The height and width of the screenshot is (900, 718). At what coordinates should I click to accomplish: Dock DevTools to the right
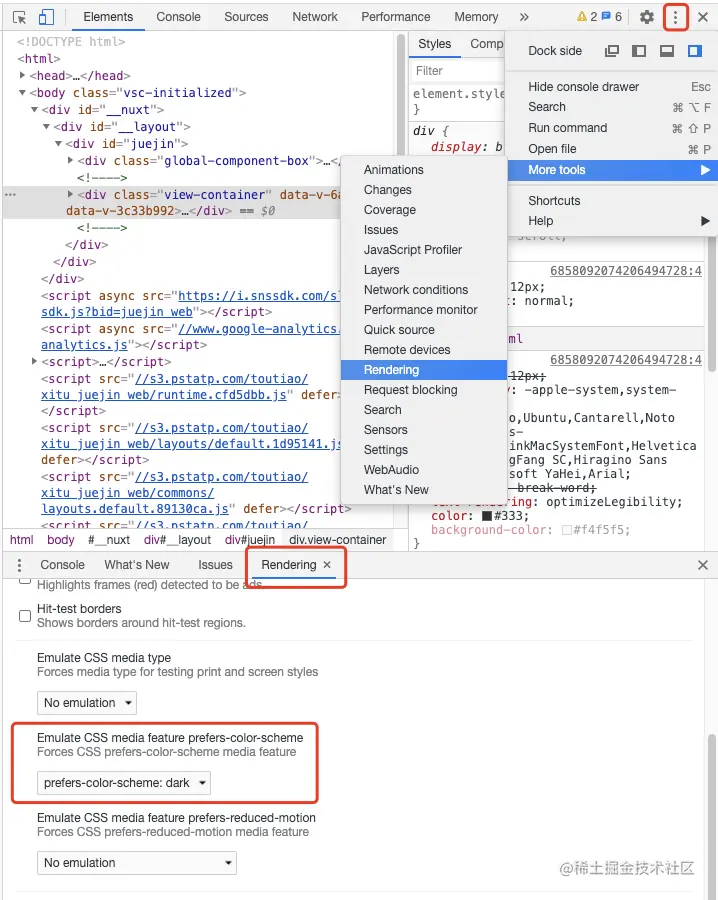(695, 51)
